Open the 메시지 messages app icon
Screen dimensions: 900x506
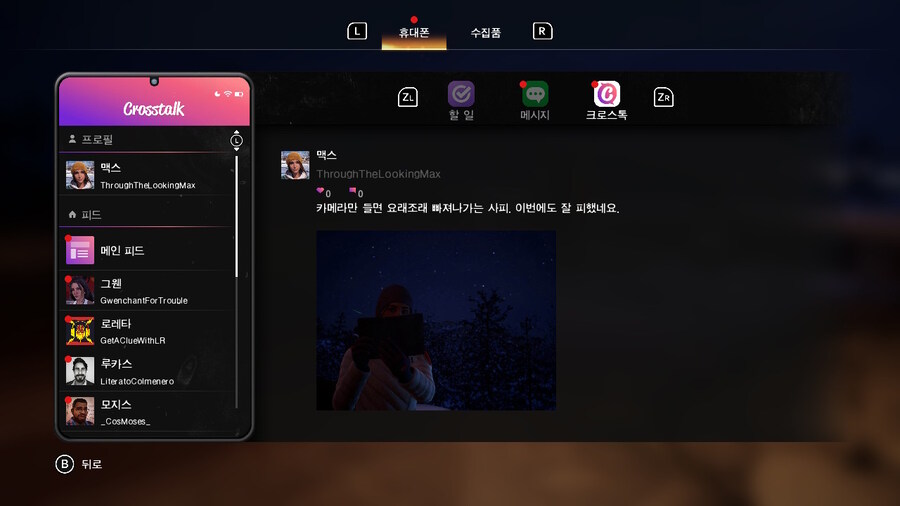535,94
